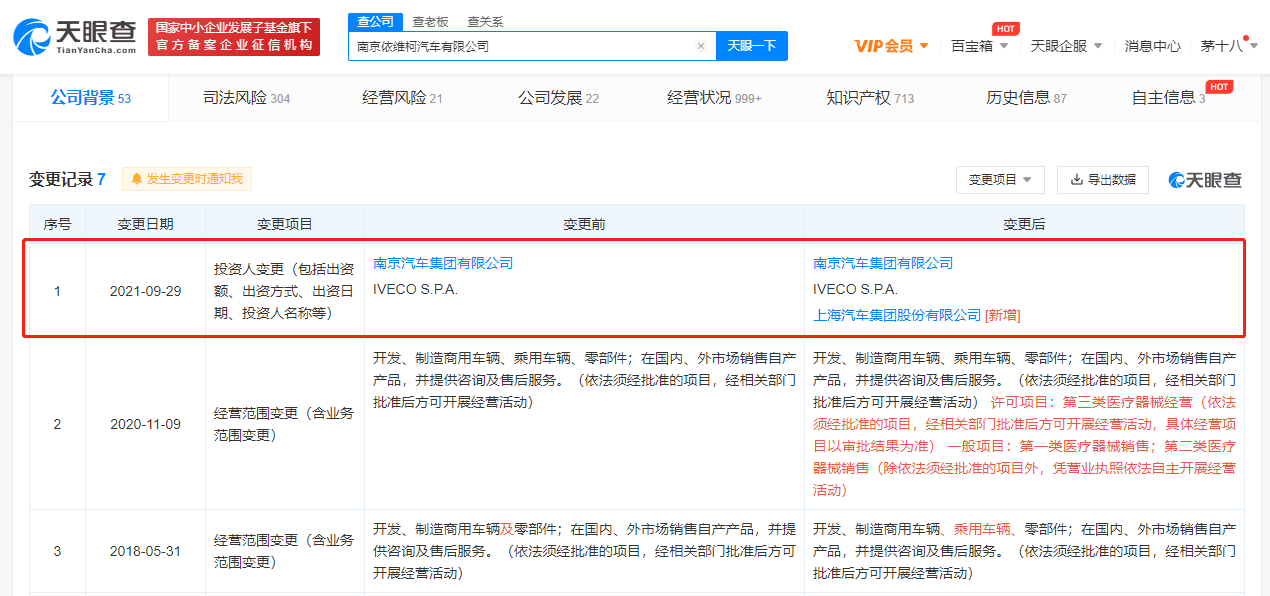Open the 变更项目 filter dropdown
The height and width of the screenshot is (596, 1270).
tap(1000, 180)
